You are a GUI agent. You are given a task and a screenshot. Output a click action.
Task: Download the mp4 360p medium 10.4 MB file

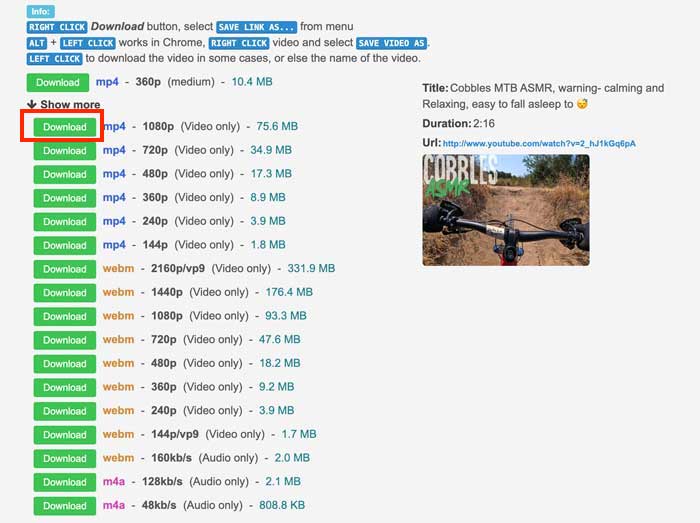point(57,82)
